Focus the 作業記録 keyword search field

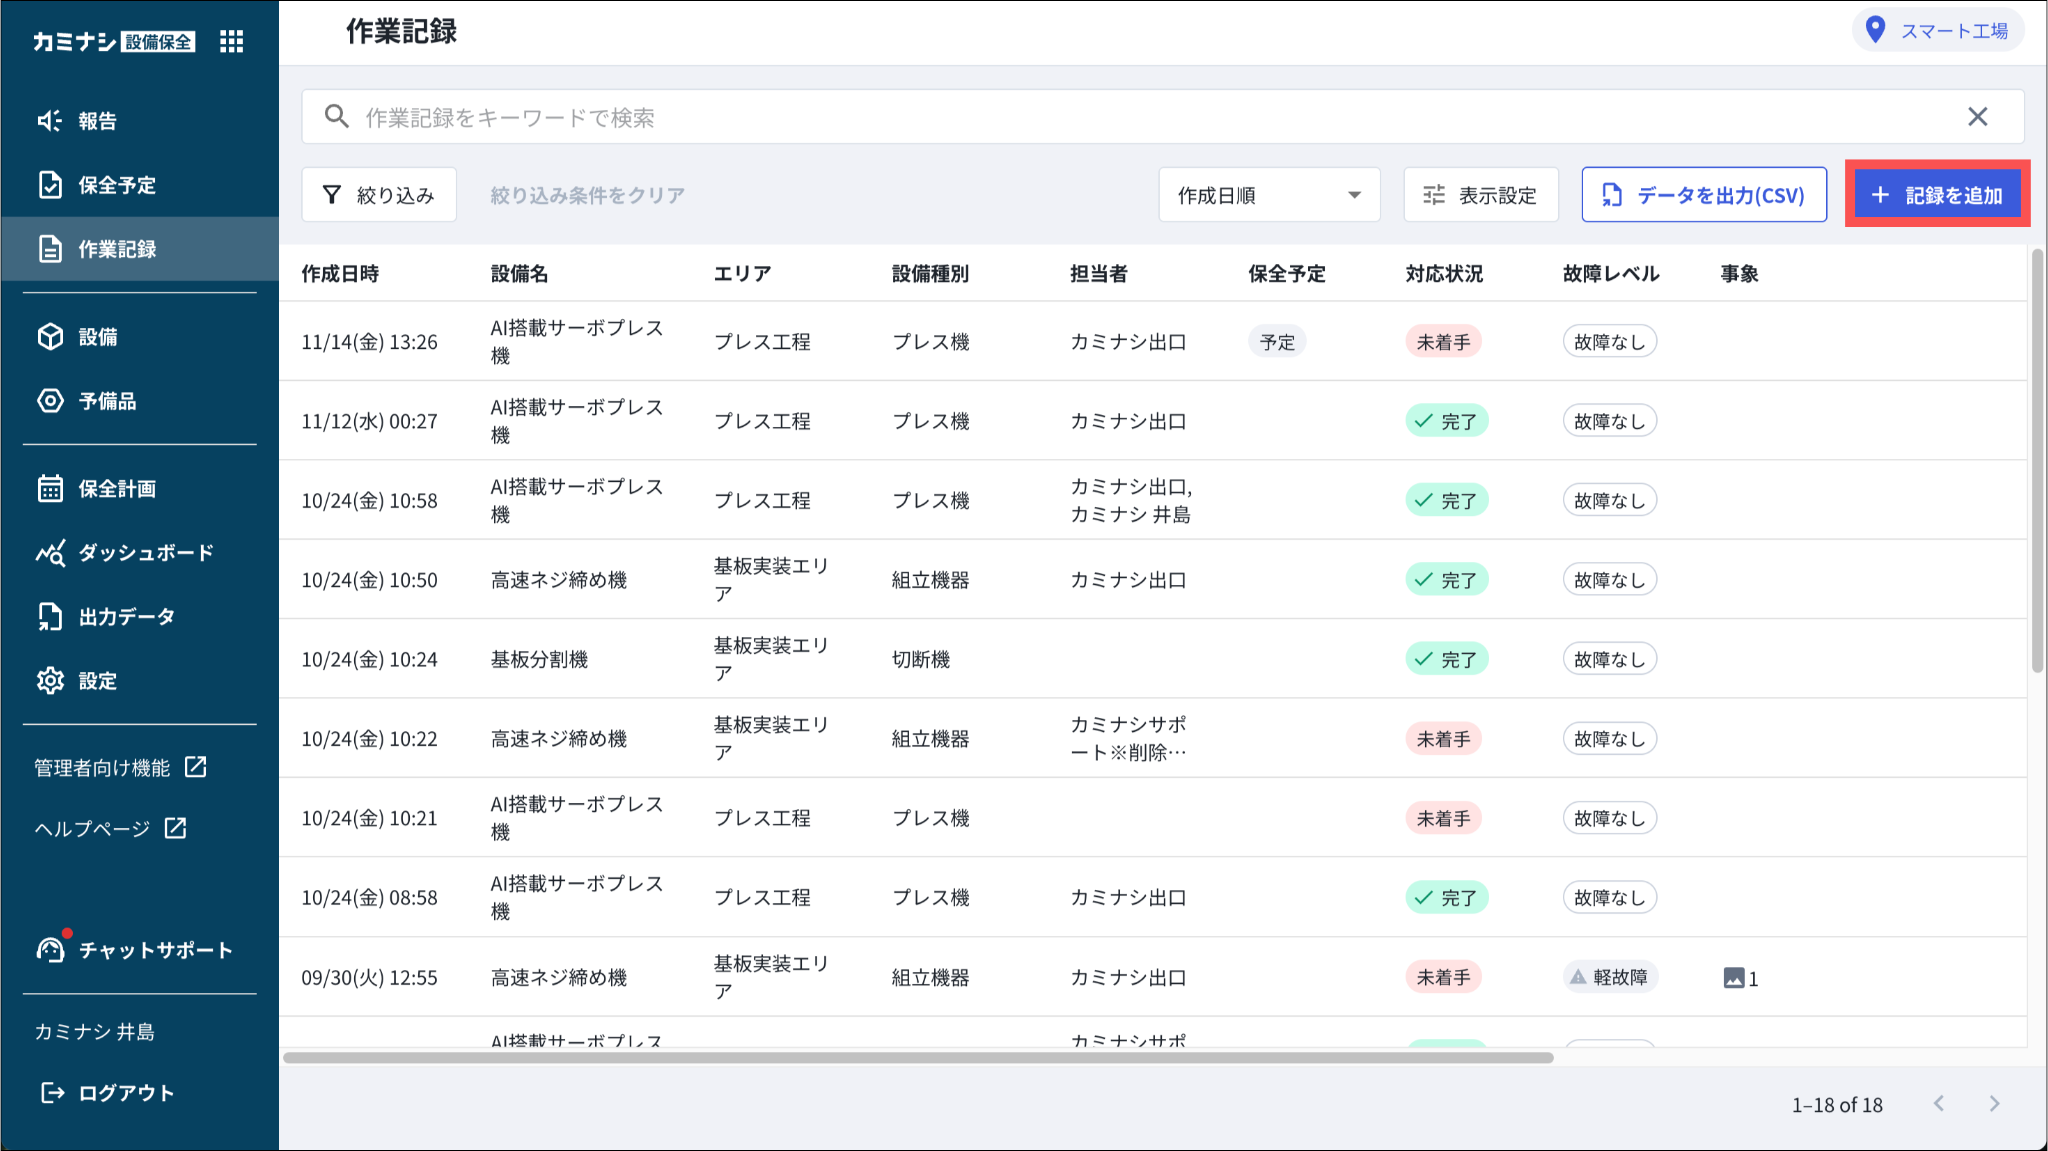1100,117
